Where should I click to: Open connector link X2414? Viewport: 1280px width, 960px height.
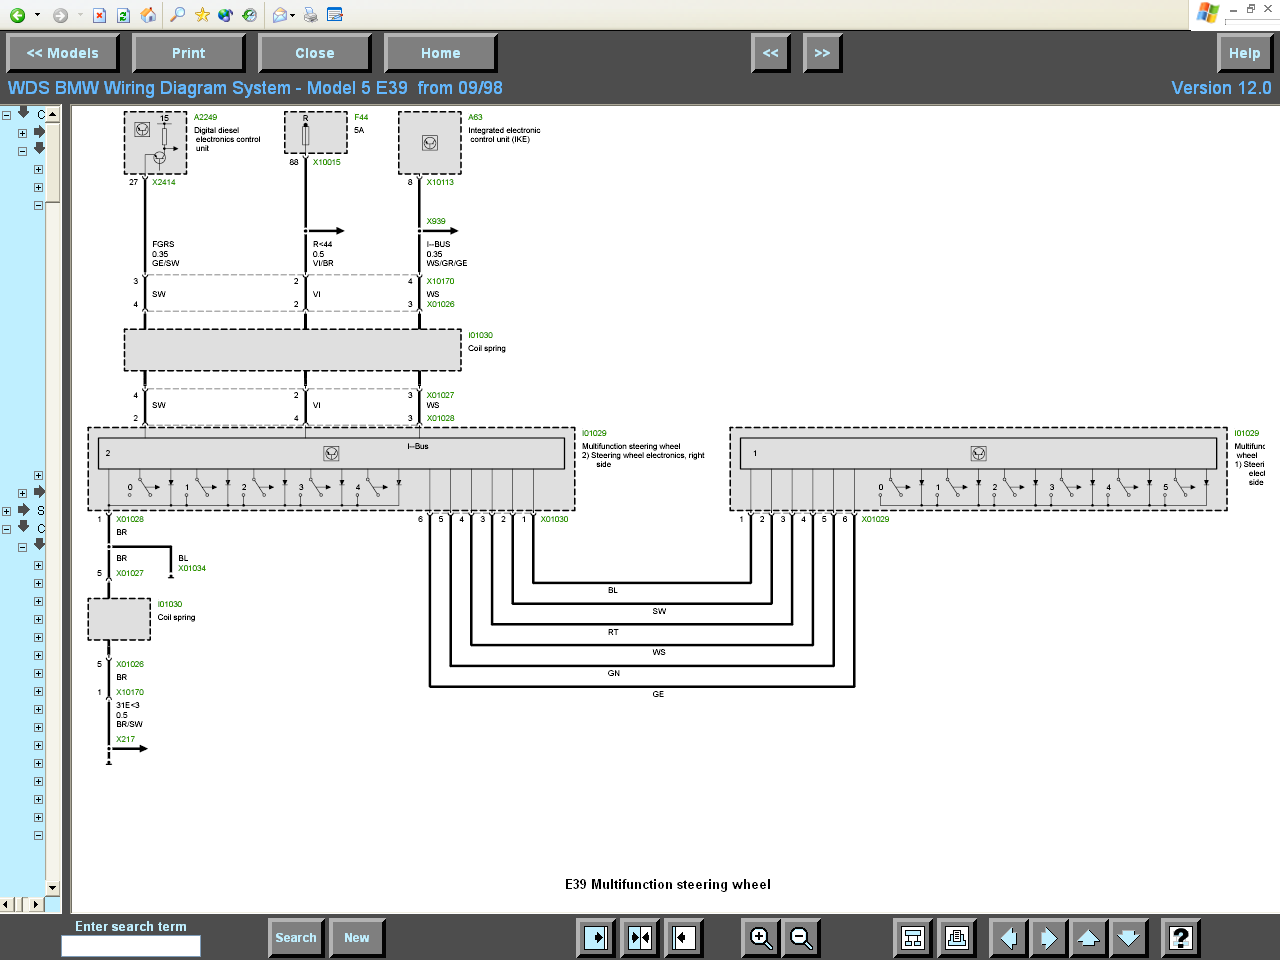point(164,183)
